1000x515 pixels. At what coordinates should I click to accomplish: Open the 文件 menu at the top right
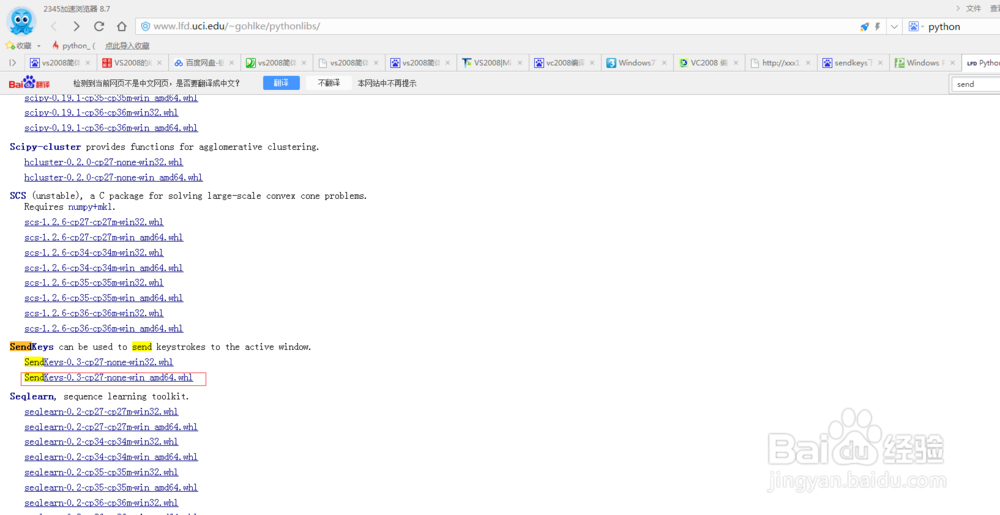973,8
